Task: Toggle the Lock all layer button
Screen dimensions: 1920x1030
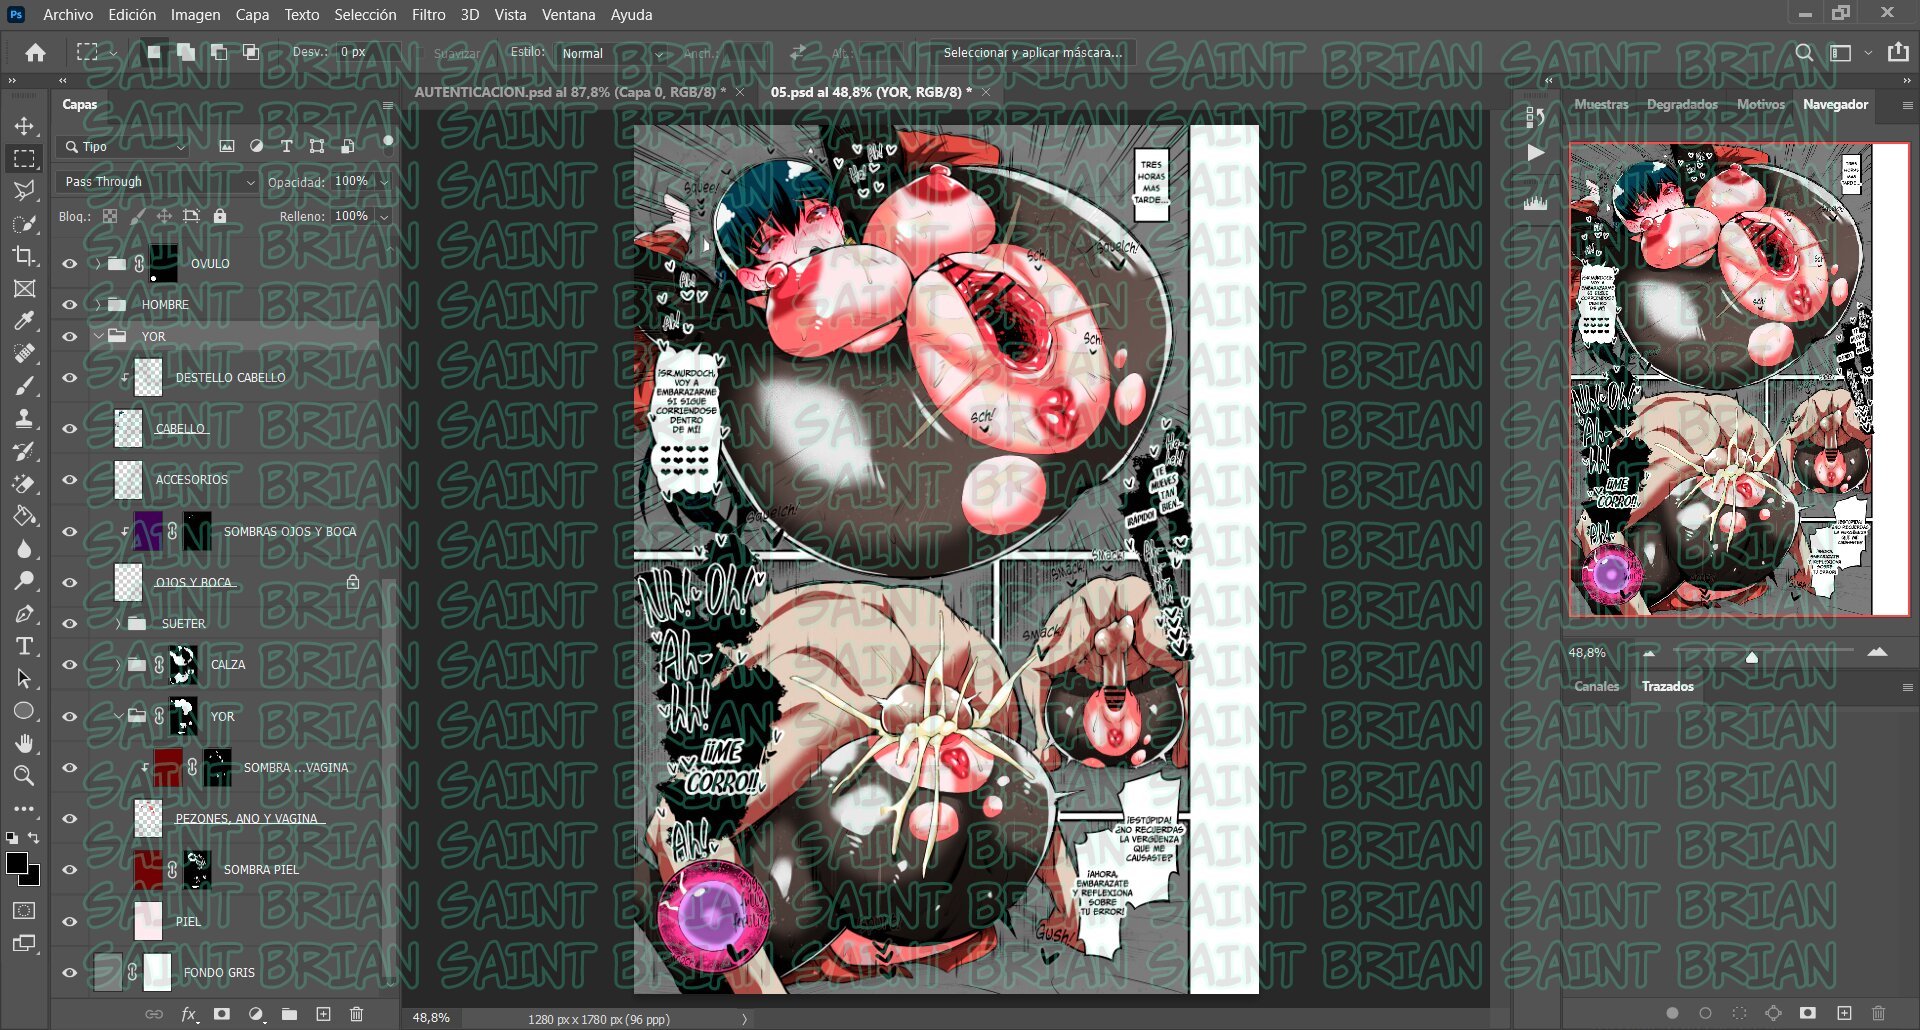Action: (x=220, y=216)
